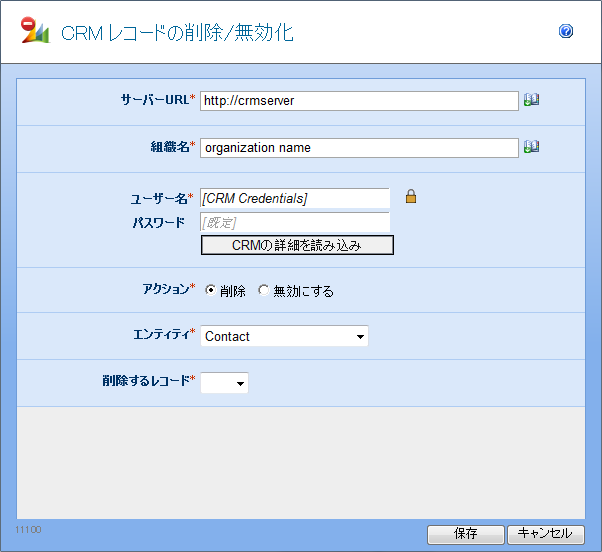
Task: Click the 削除するレコード field label
Action: pyautogui.click(x=144, y=381)
